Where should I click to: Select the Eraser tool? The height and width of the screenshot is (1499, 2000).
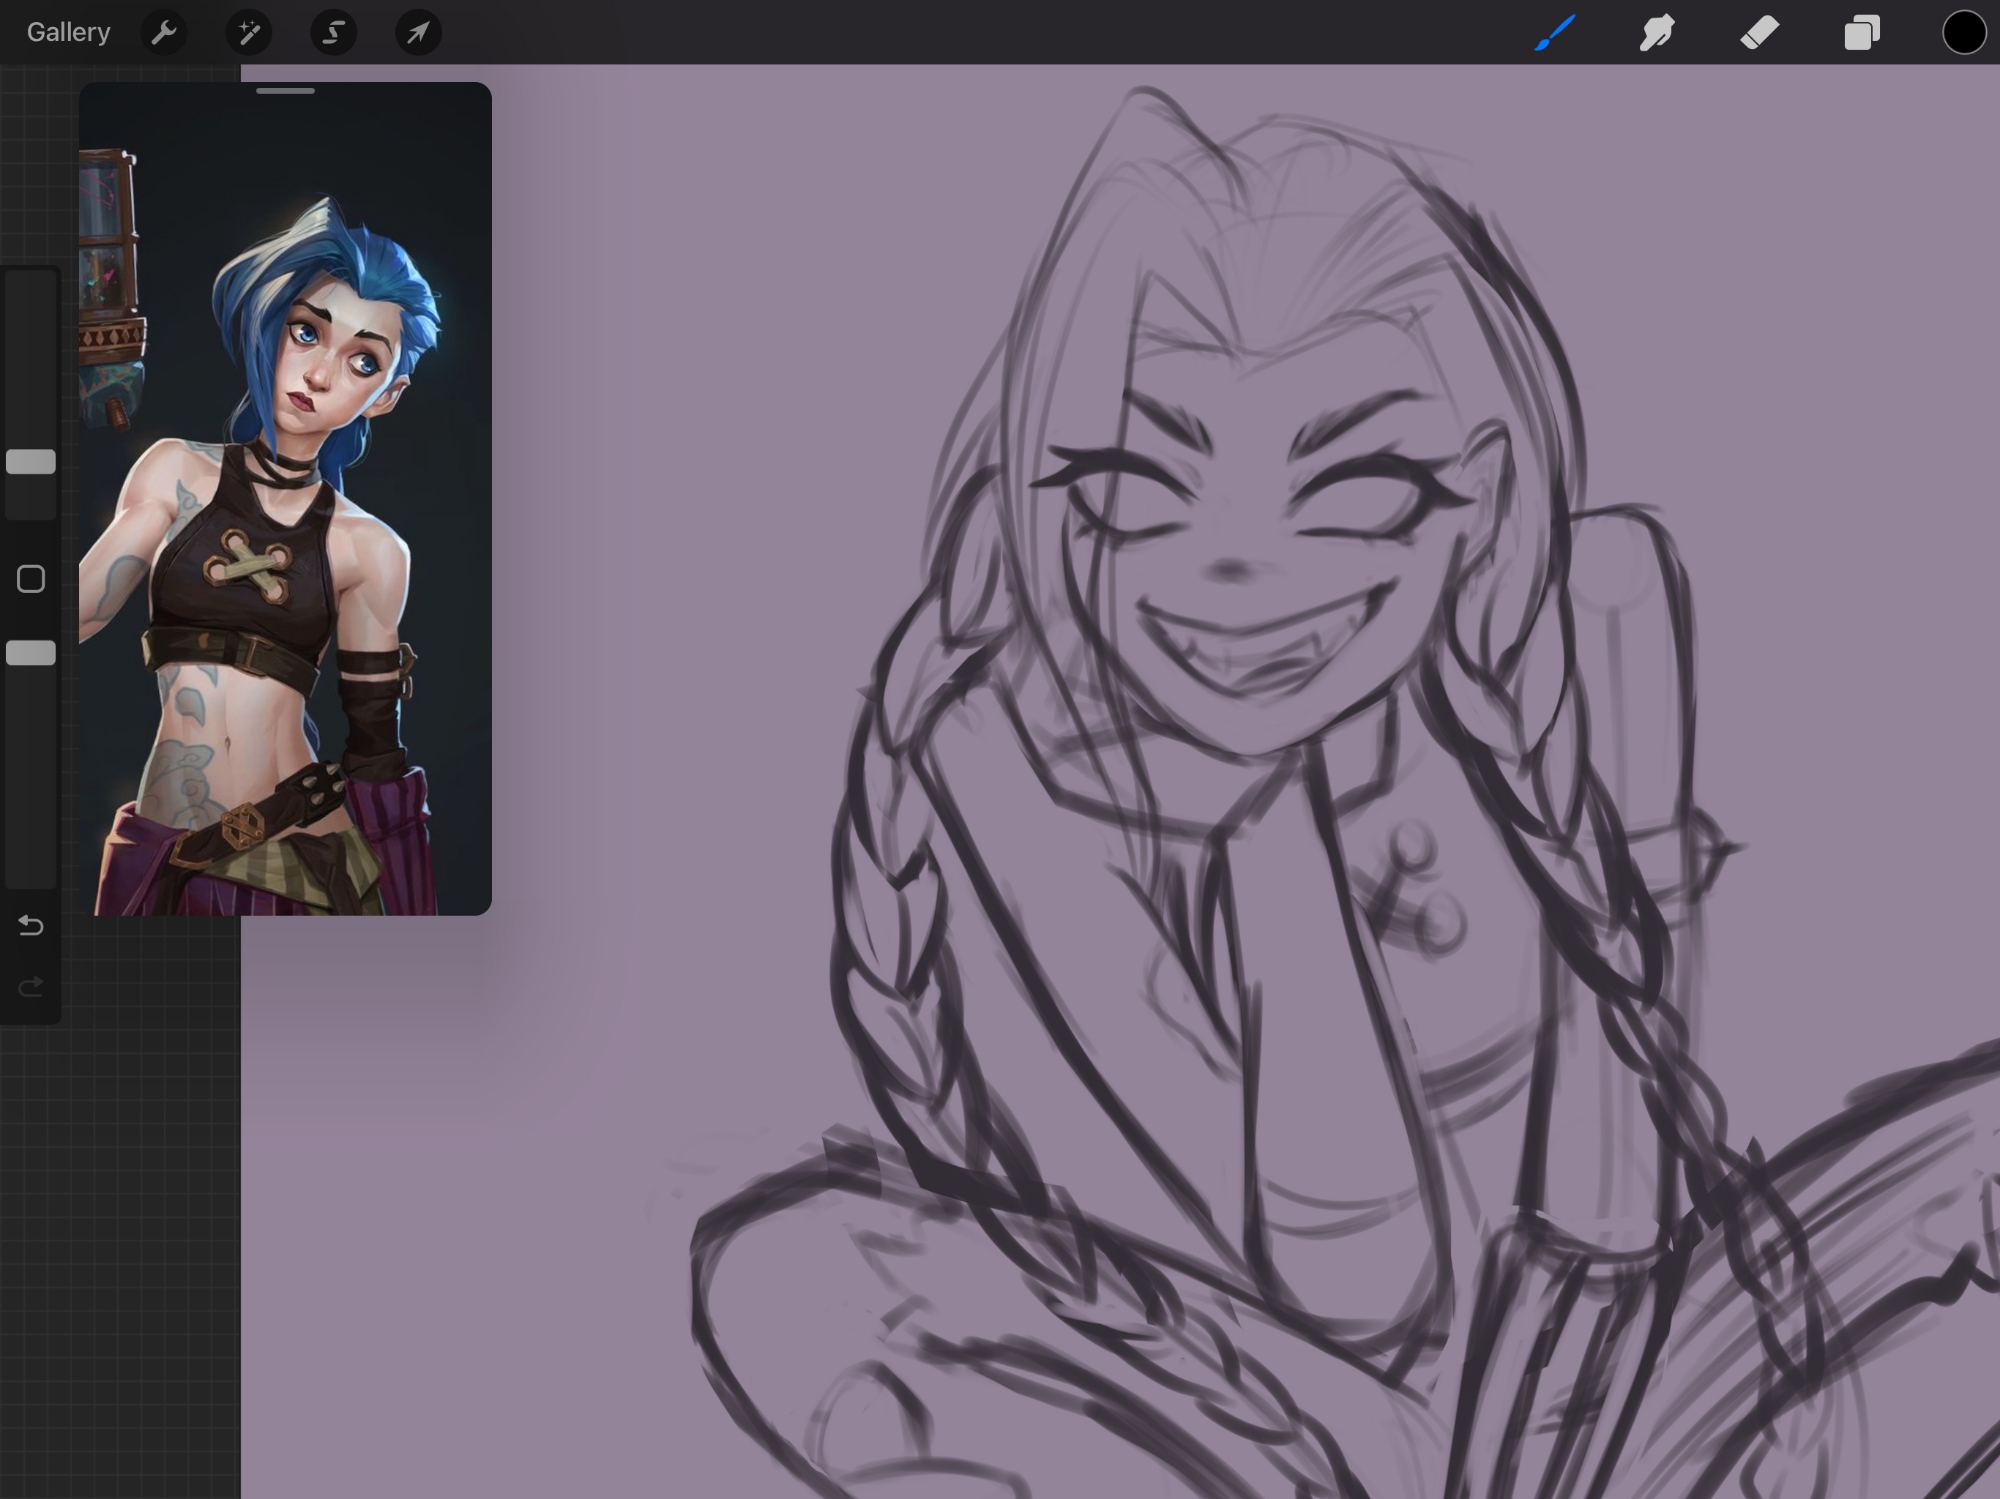click(1759, 33)
